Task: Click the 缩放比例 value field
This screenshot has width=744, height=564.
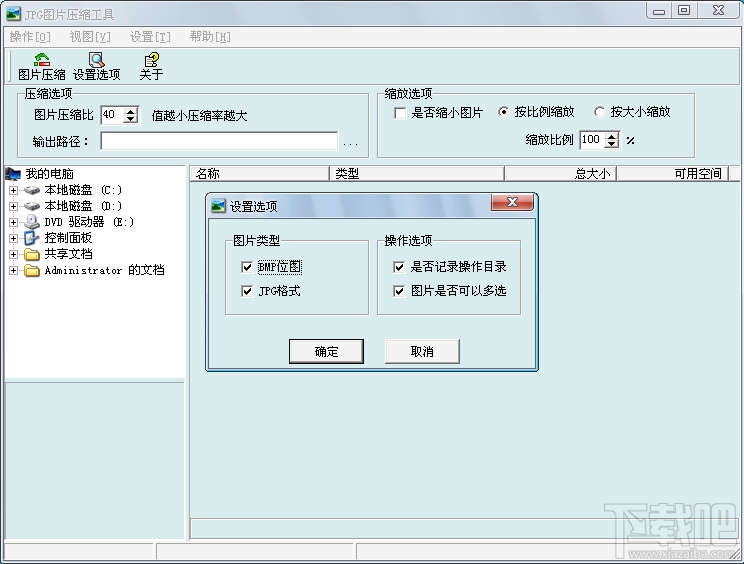Action: click(592, 140)
